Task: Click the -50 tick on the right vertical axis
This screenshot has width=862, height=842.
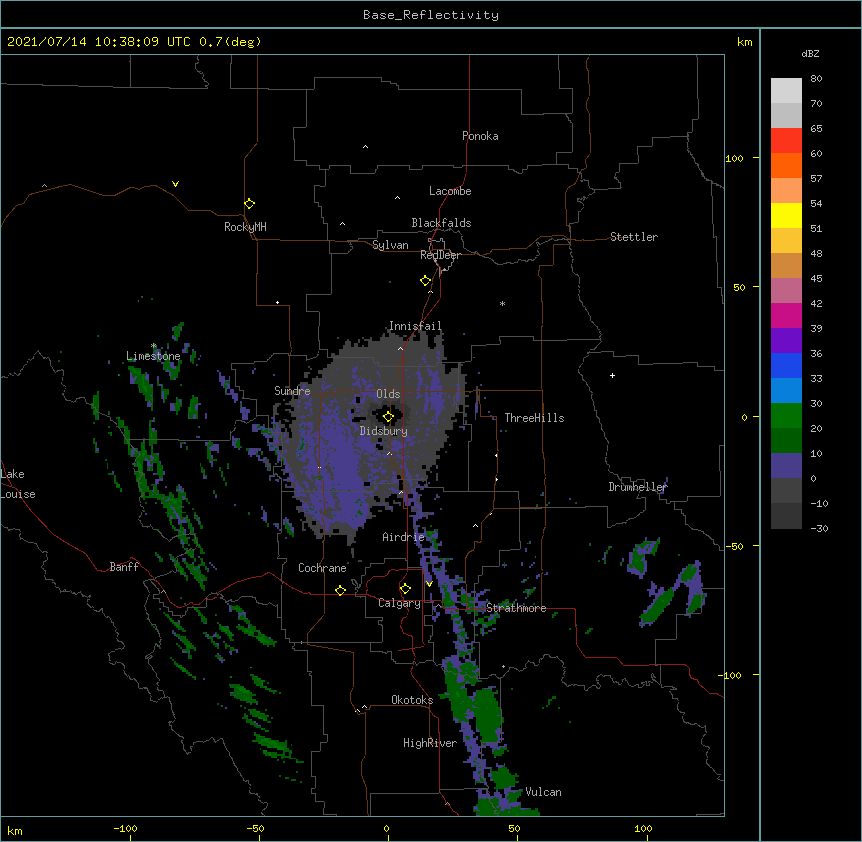Action: [x=734, y=546]
